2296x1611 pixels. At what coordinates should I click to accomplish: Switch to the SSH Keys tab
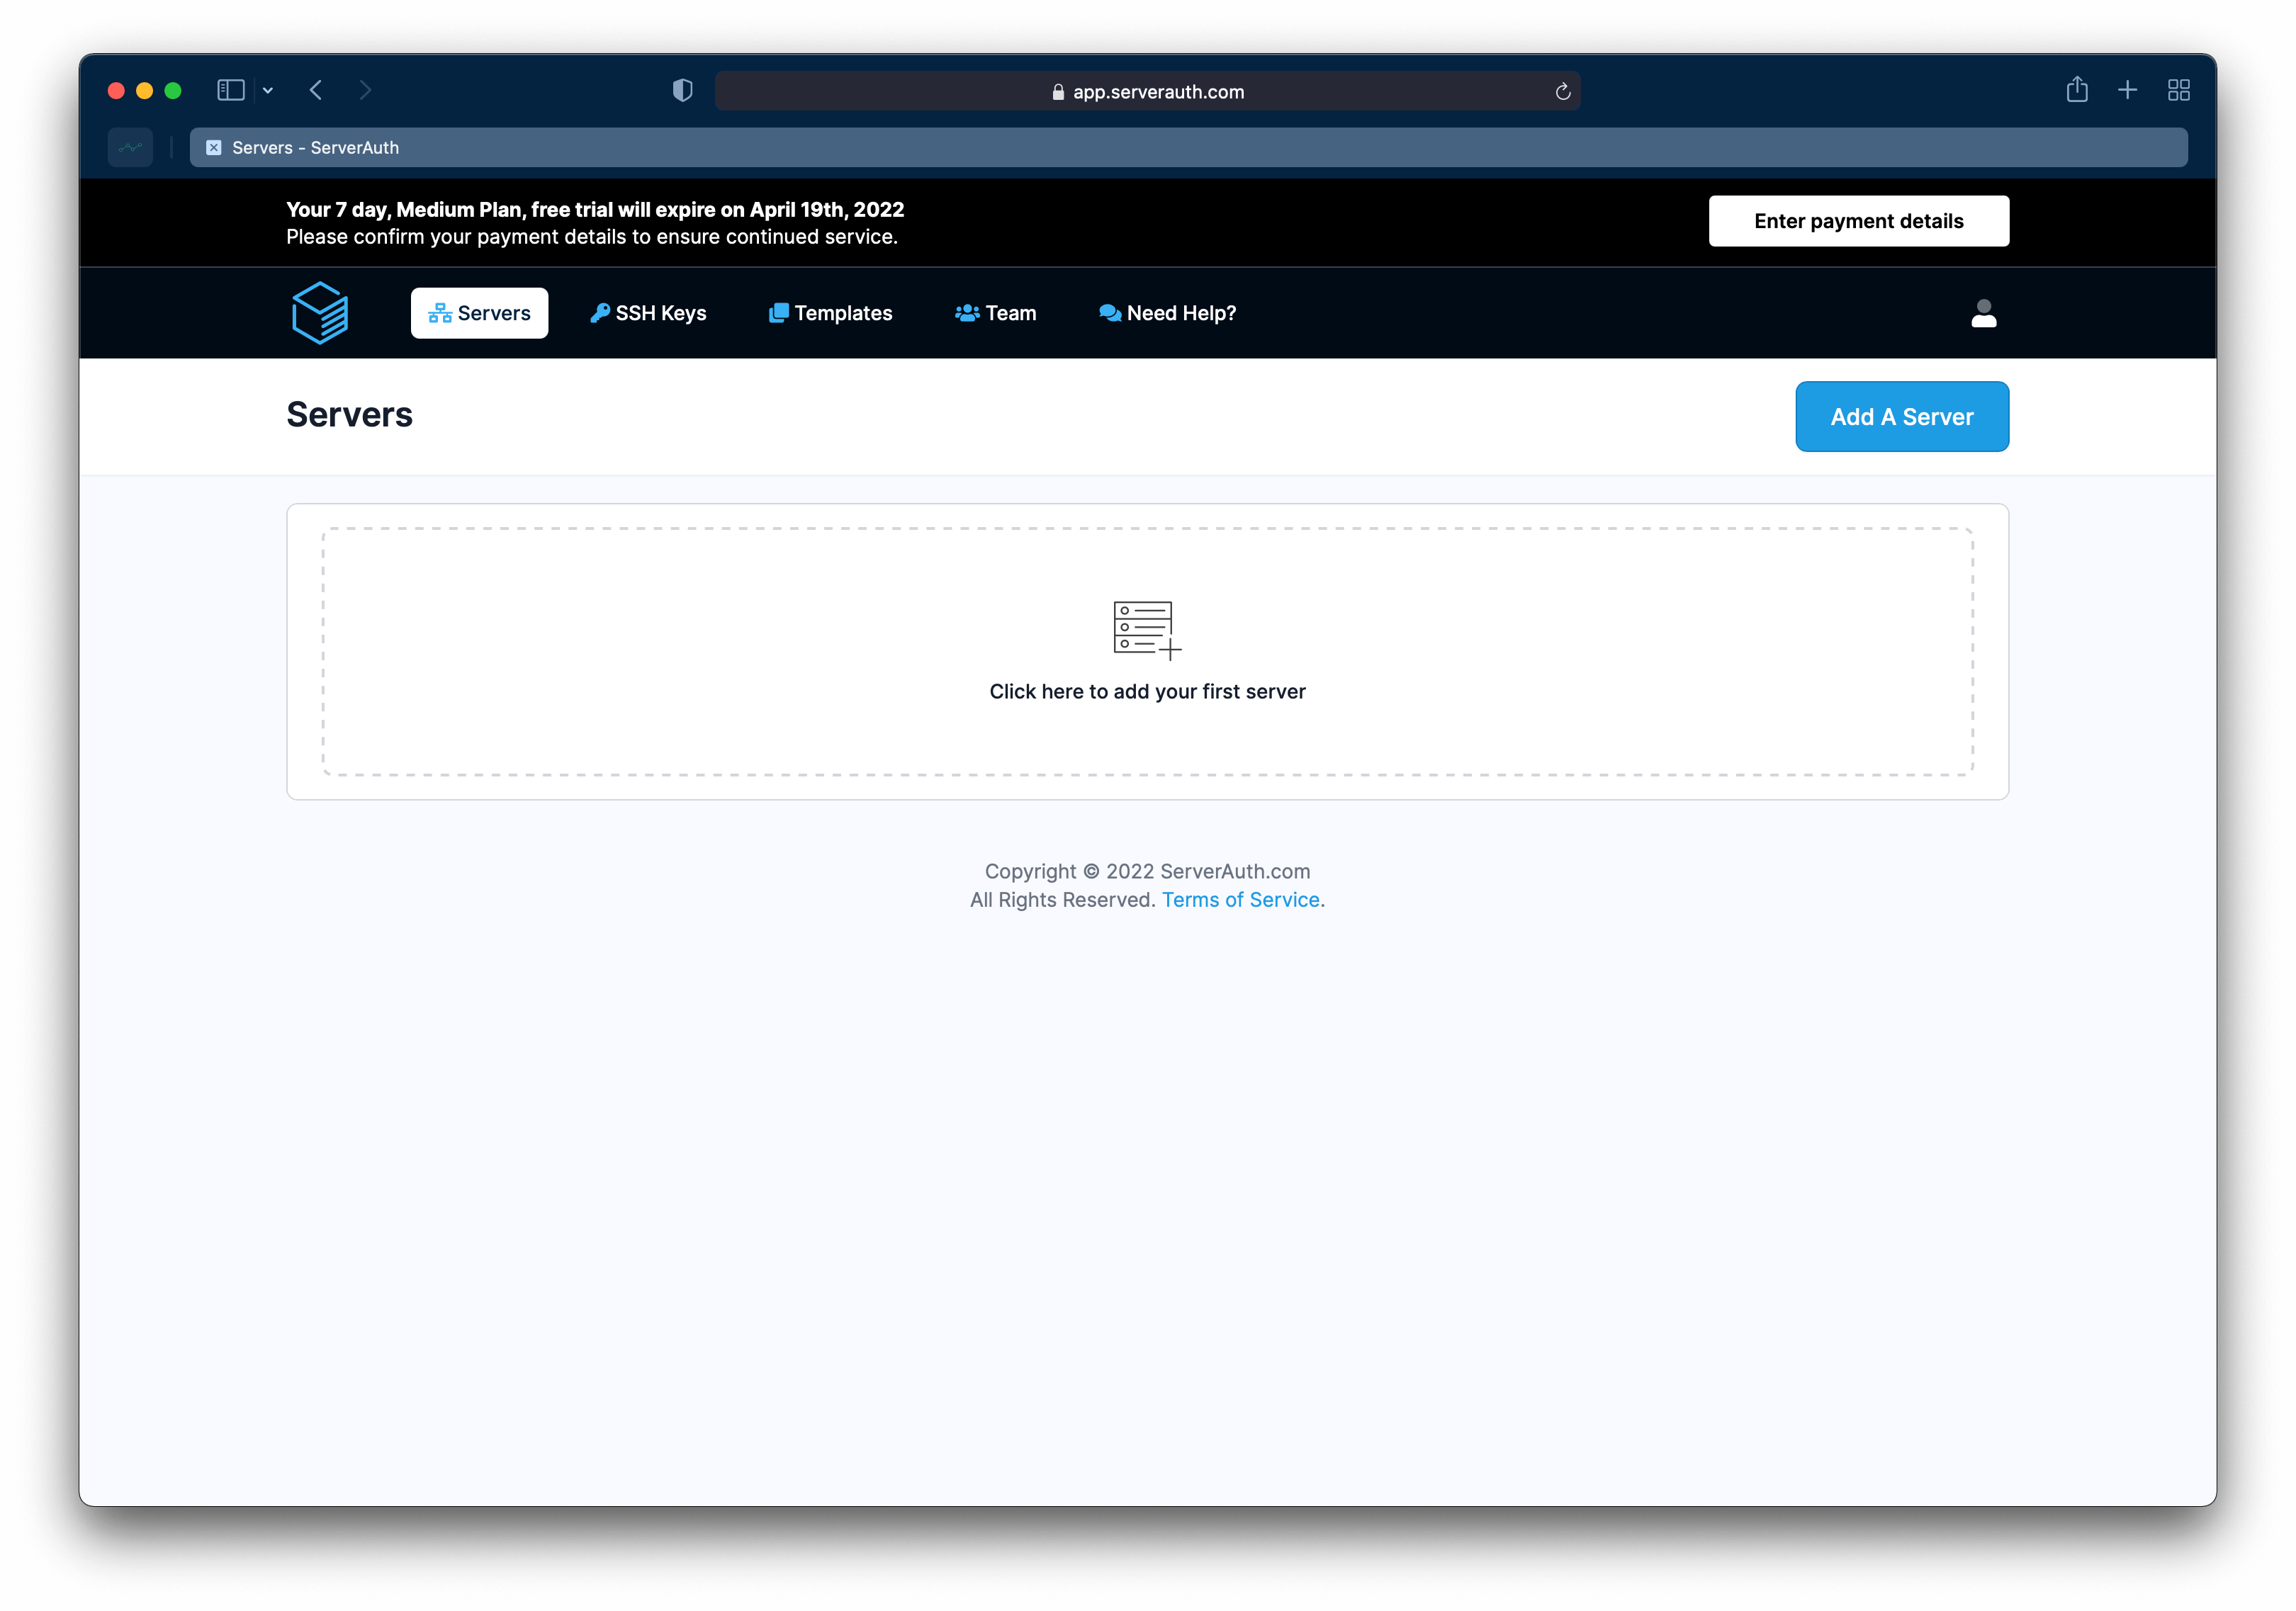[x=647, y=312]
